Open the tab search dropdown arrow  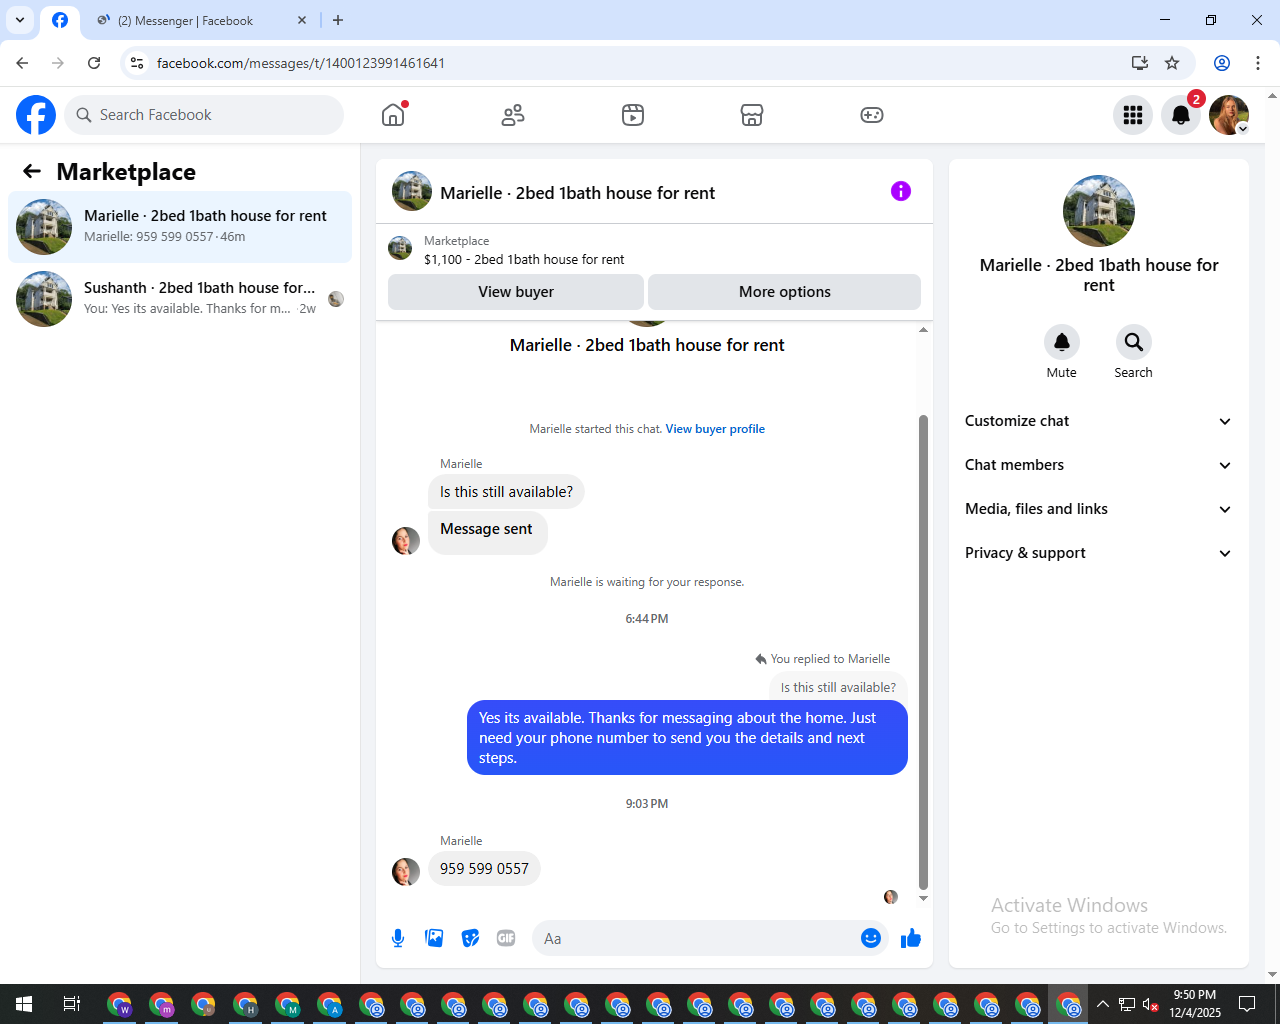(x=20, y=20)
